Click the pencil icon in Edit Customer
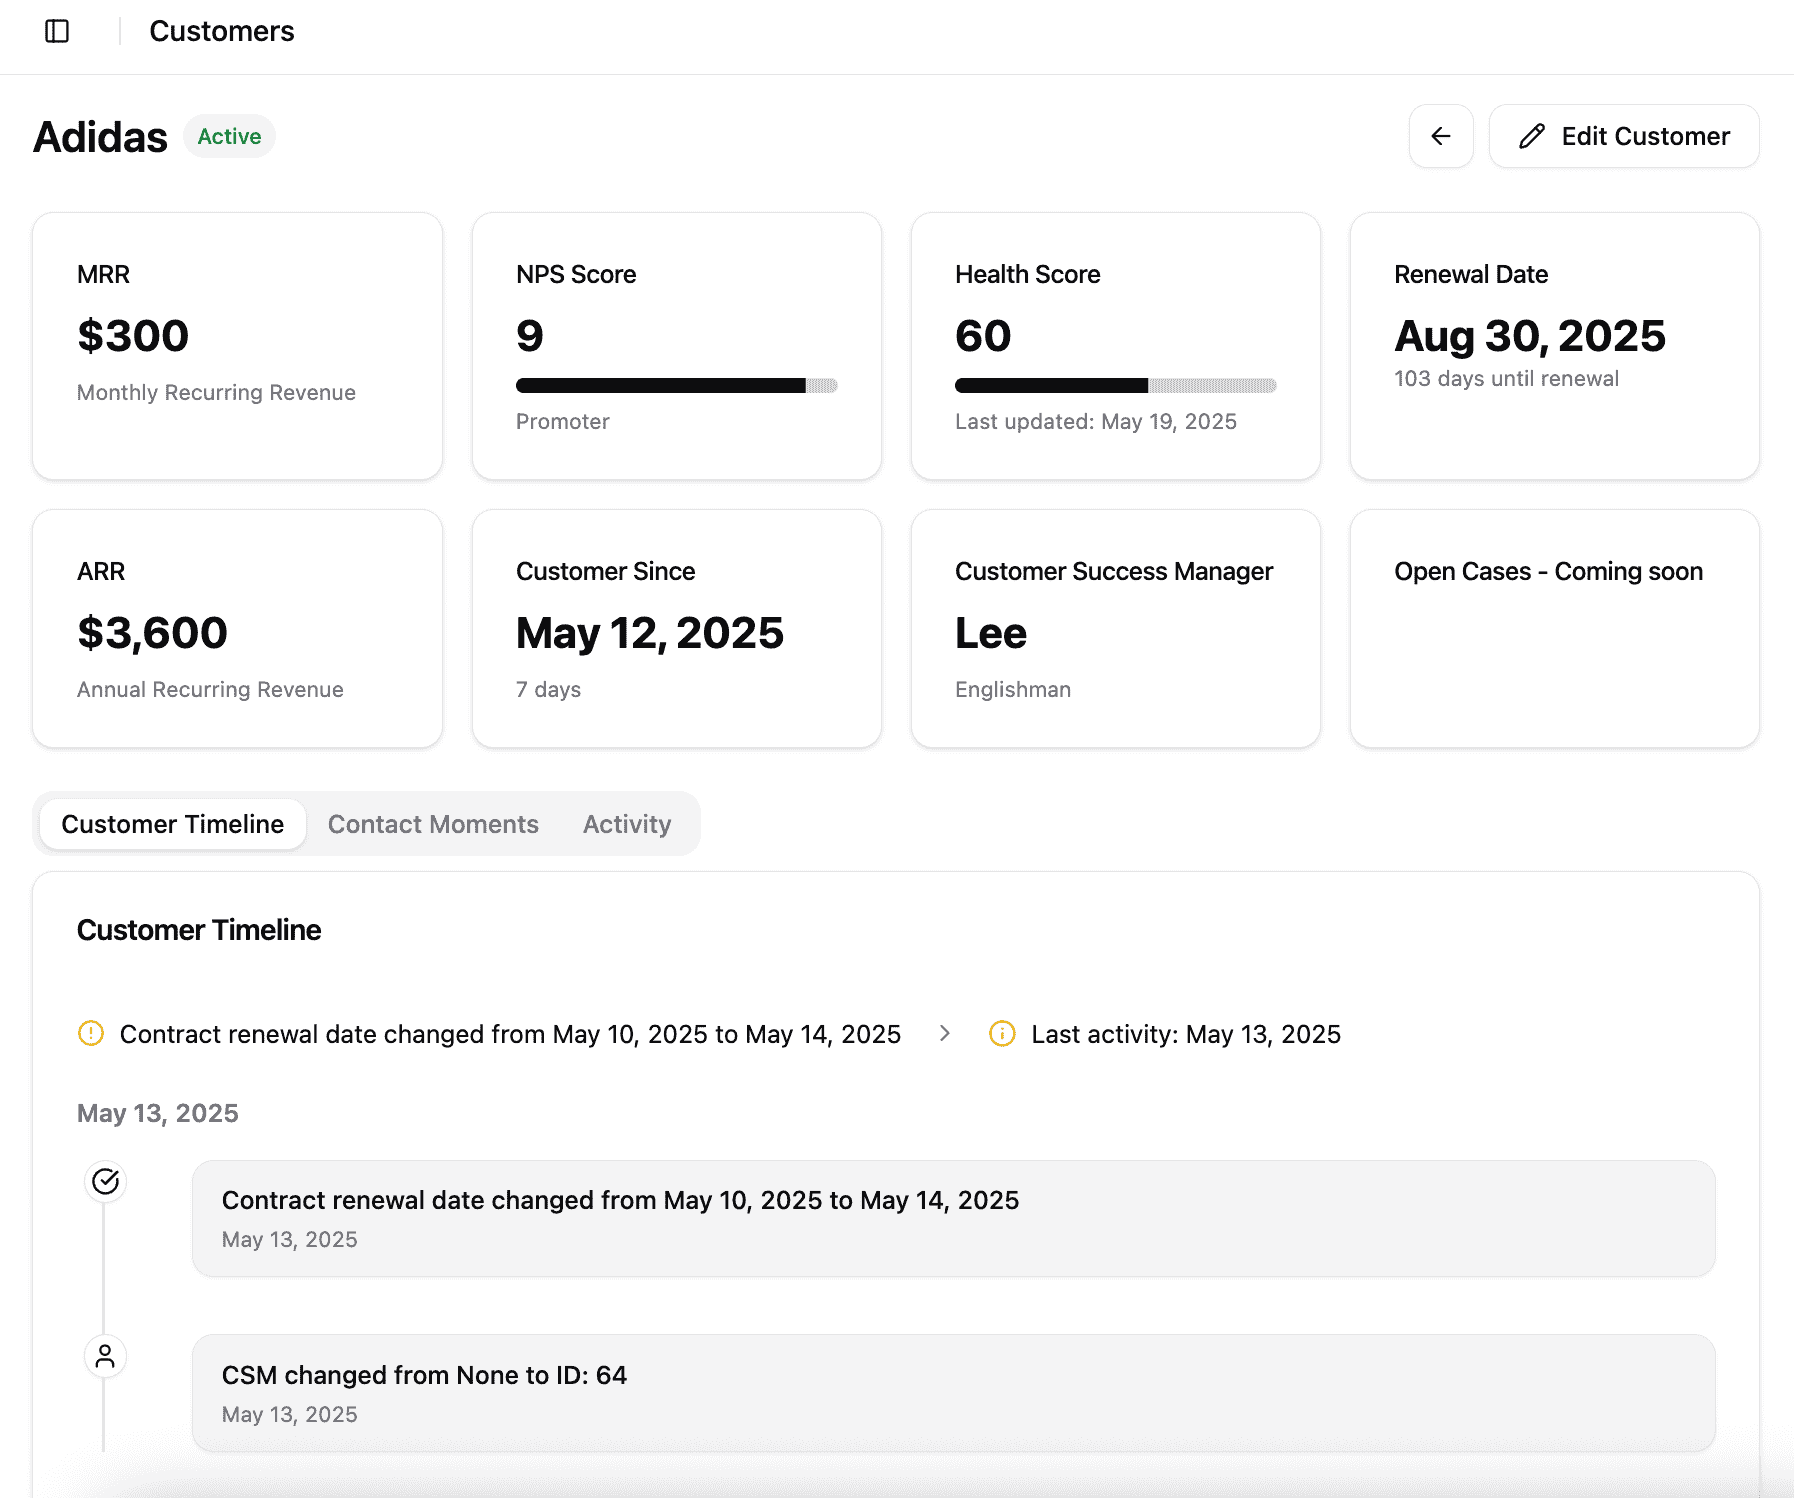The width and height of the screenshot is (1794, 1498). [x=1531, y=136]
